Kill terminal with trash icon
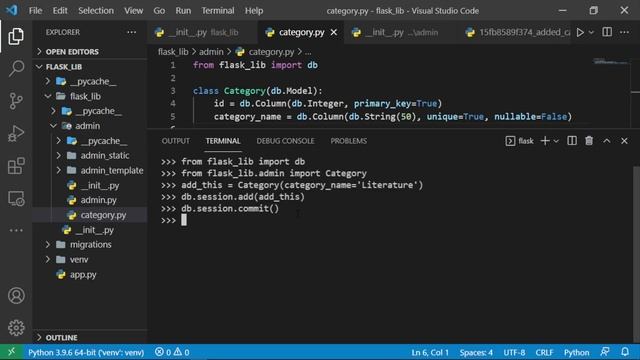Viewport: 640px width, 360px height. [x=589, y=141]
